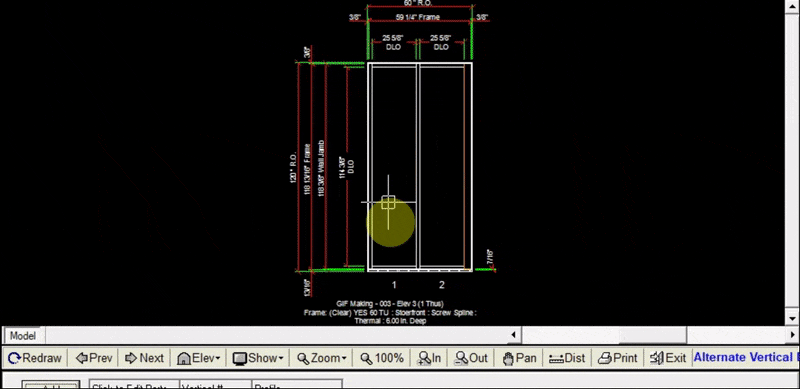The image size is (800, 389).
Task: Select the Dist measuring tool
Action: (567, 358)
